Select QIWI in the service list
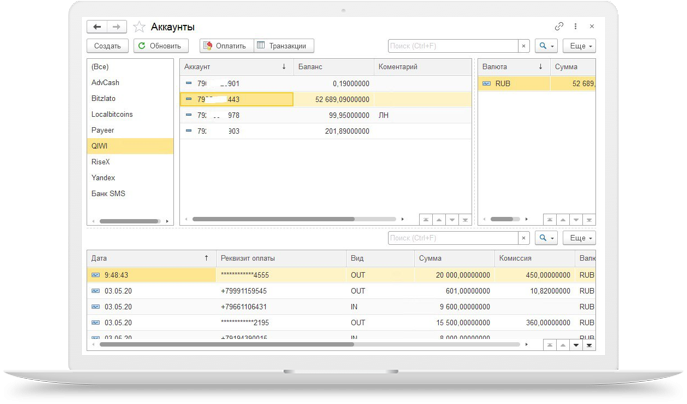687x404 pixels. click(x=130, y=146)
